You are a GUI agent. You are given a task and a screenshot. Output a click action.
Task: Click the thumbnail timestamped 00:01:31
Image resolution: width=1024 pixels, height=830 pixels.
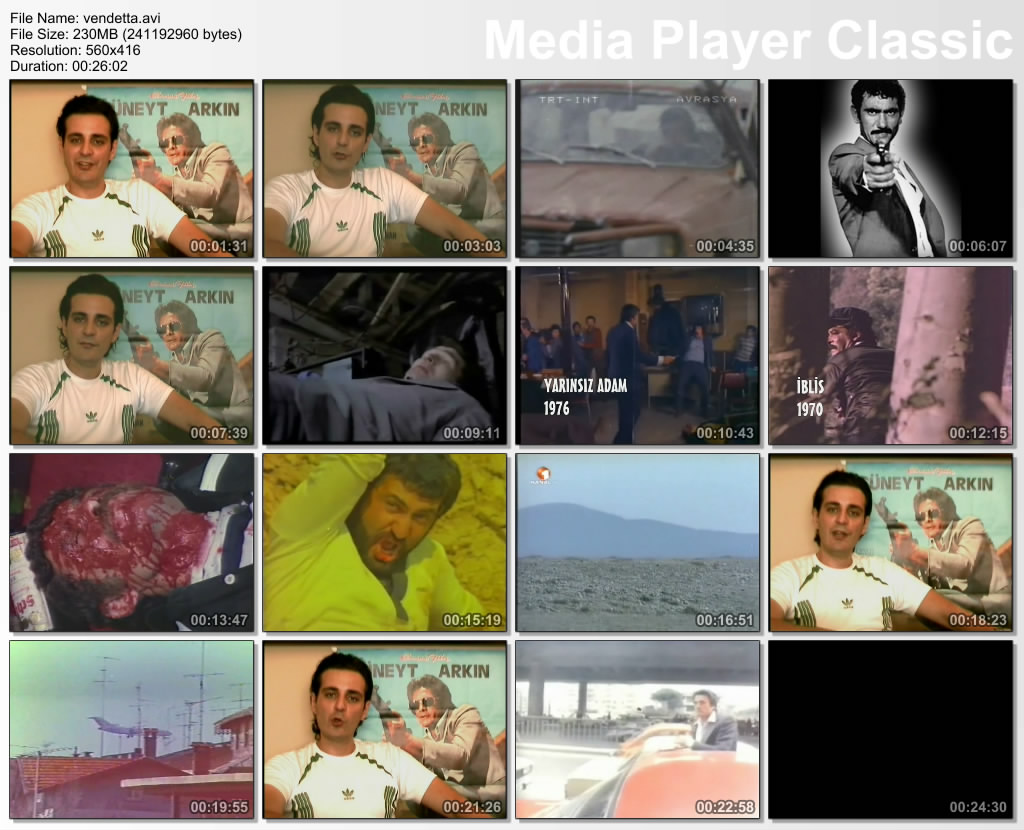132,169
